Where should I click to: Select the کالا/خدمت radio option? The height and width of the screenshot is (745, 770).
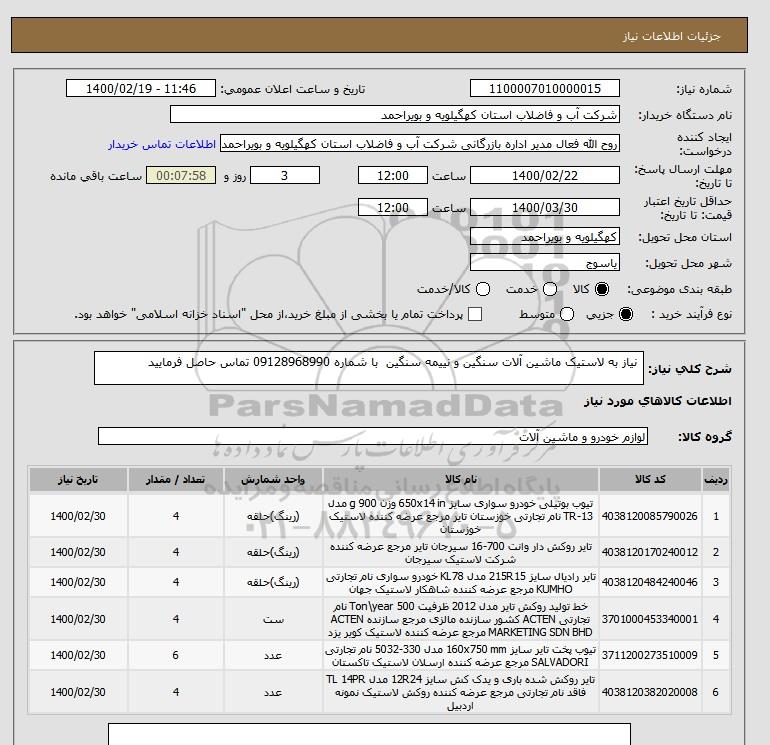[x=483, y=289]
